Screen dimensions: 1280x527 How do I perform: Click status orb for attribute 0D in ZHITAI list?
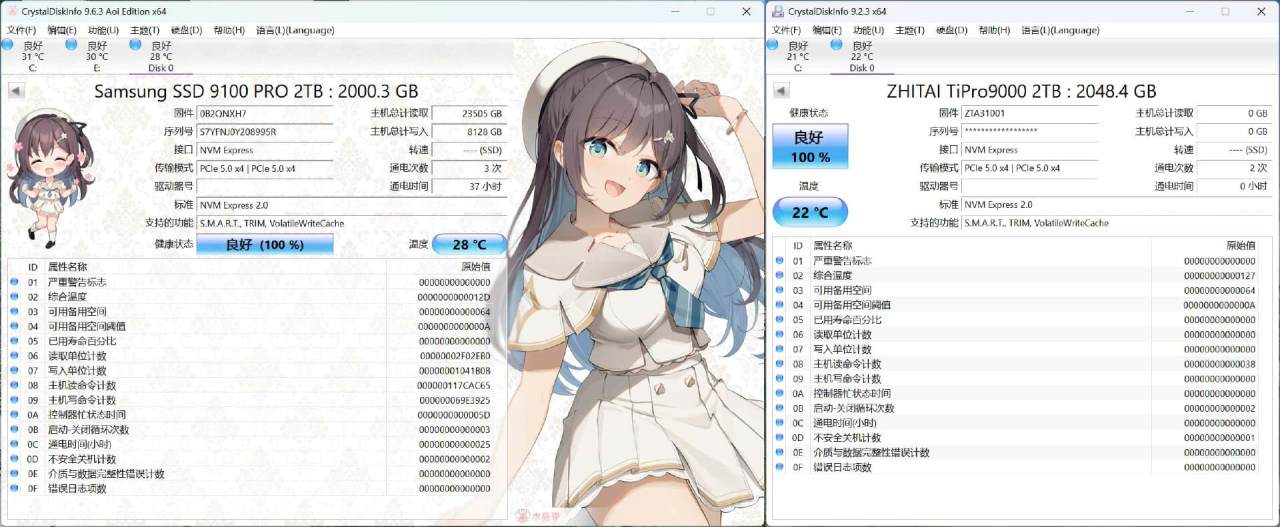click(x=777, y=438)
